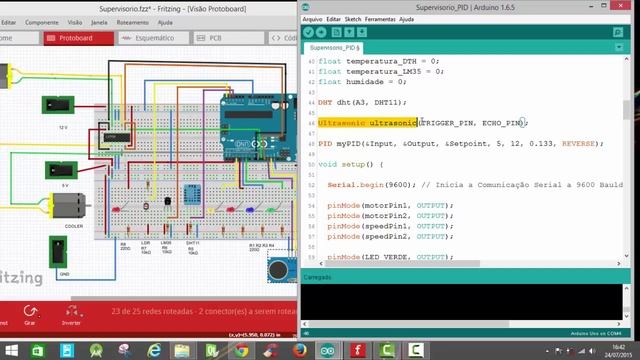Open the Editar menu in Arduino
Image resolution: width=640 pixels, height=360 pixels.
[333, 19]
